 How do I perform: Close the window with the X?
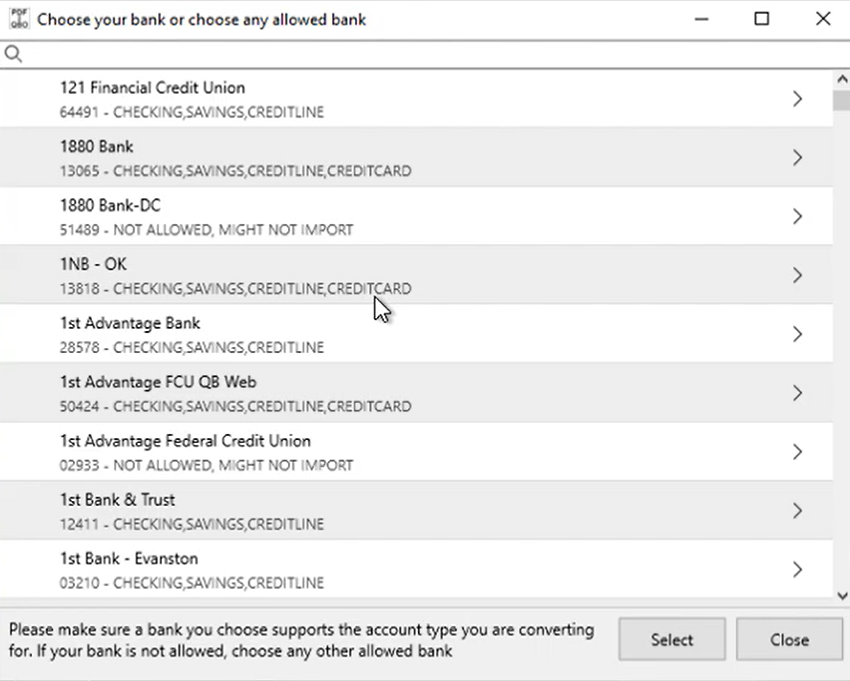823,19
